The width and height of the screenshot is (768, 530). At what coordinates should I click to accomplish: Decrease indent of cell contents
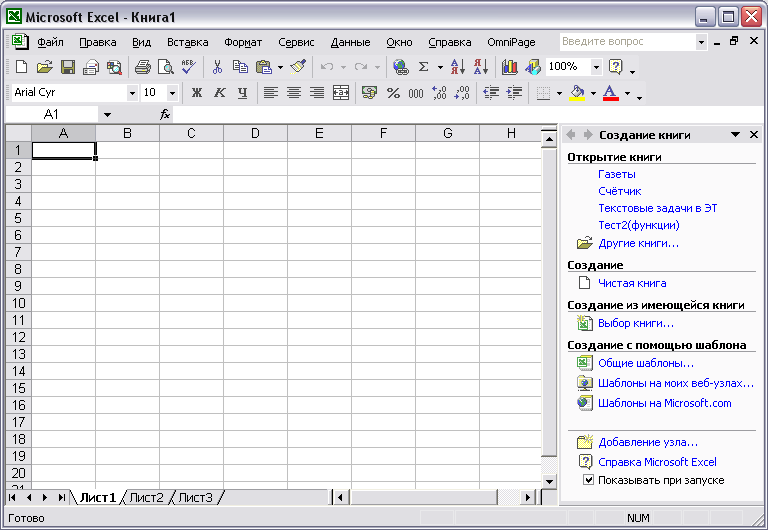pos(491,92)
